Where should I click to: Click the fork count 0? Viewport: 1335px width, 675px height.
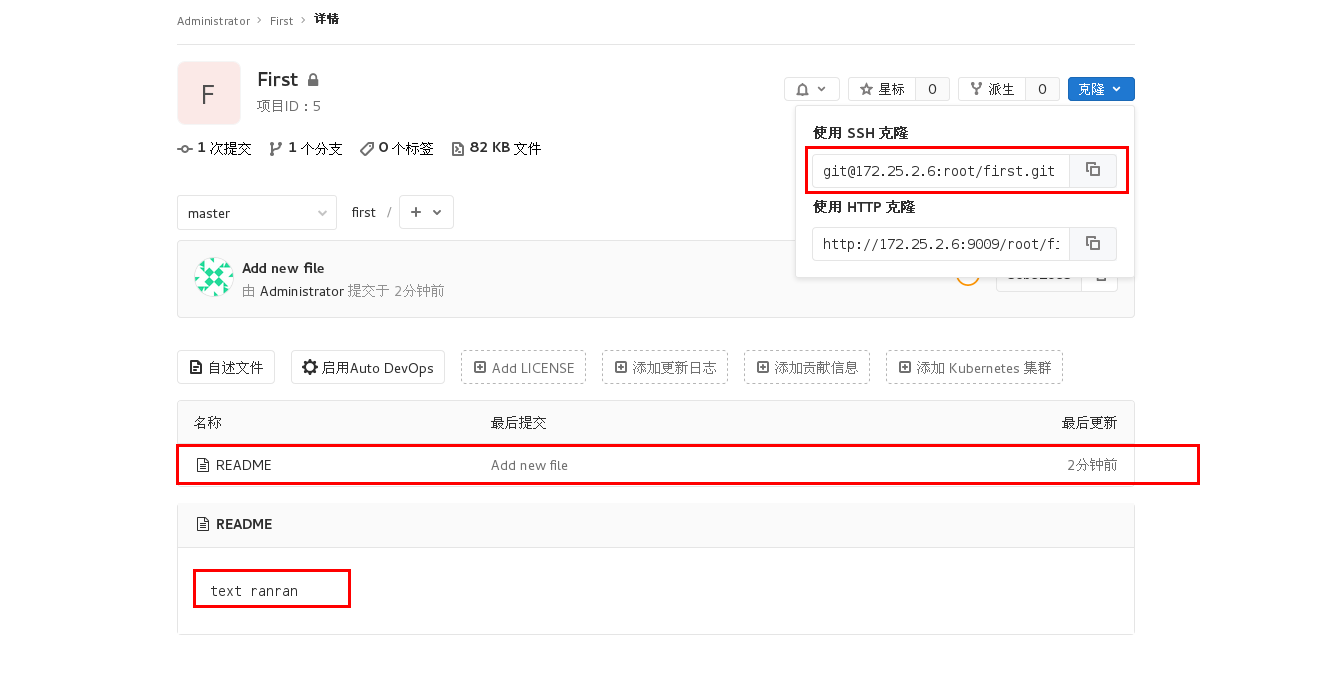[x=1042, y=89]
